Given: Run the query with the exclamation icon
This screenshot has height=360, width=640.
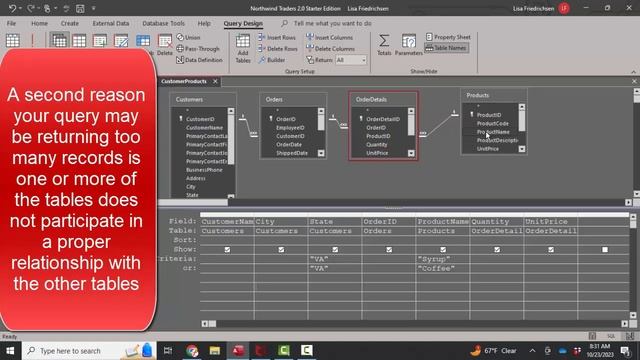Looking at the screenshot, I should pyautogui.click(x=32, y=40).
